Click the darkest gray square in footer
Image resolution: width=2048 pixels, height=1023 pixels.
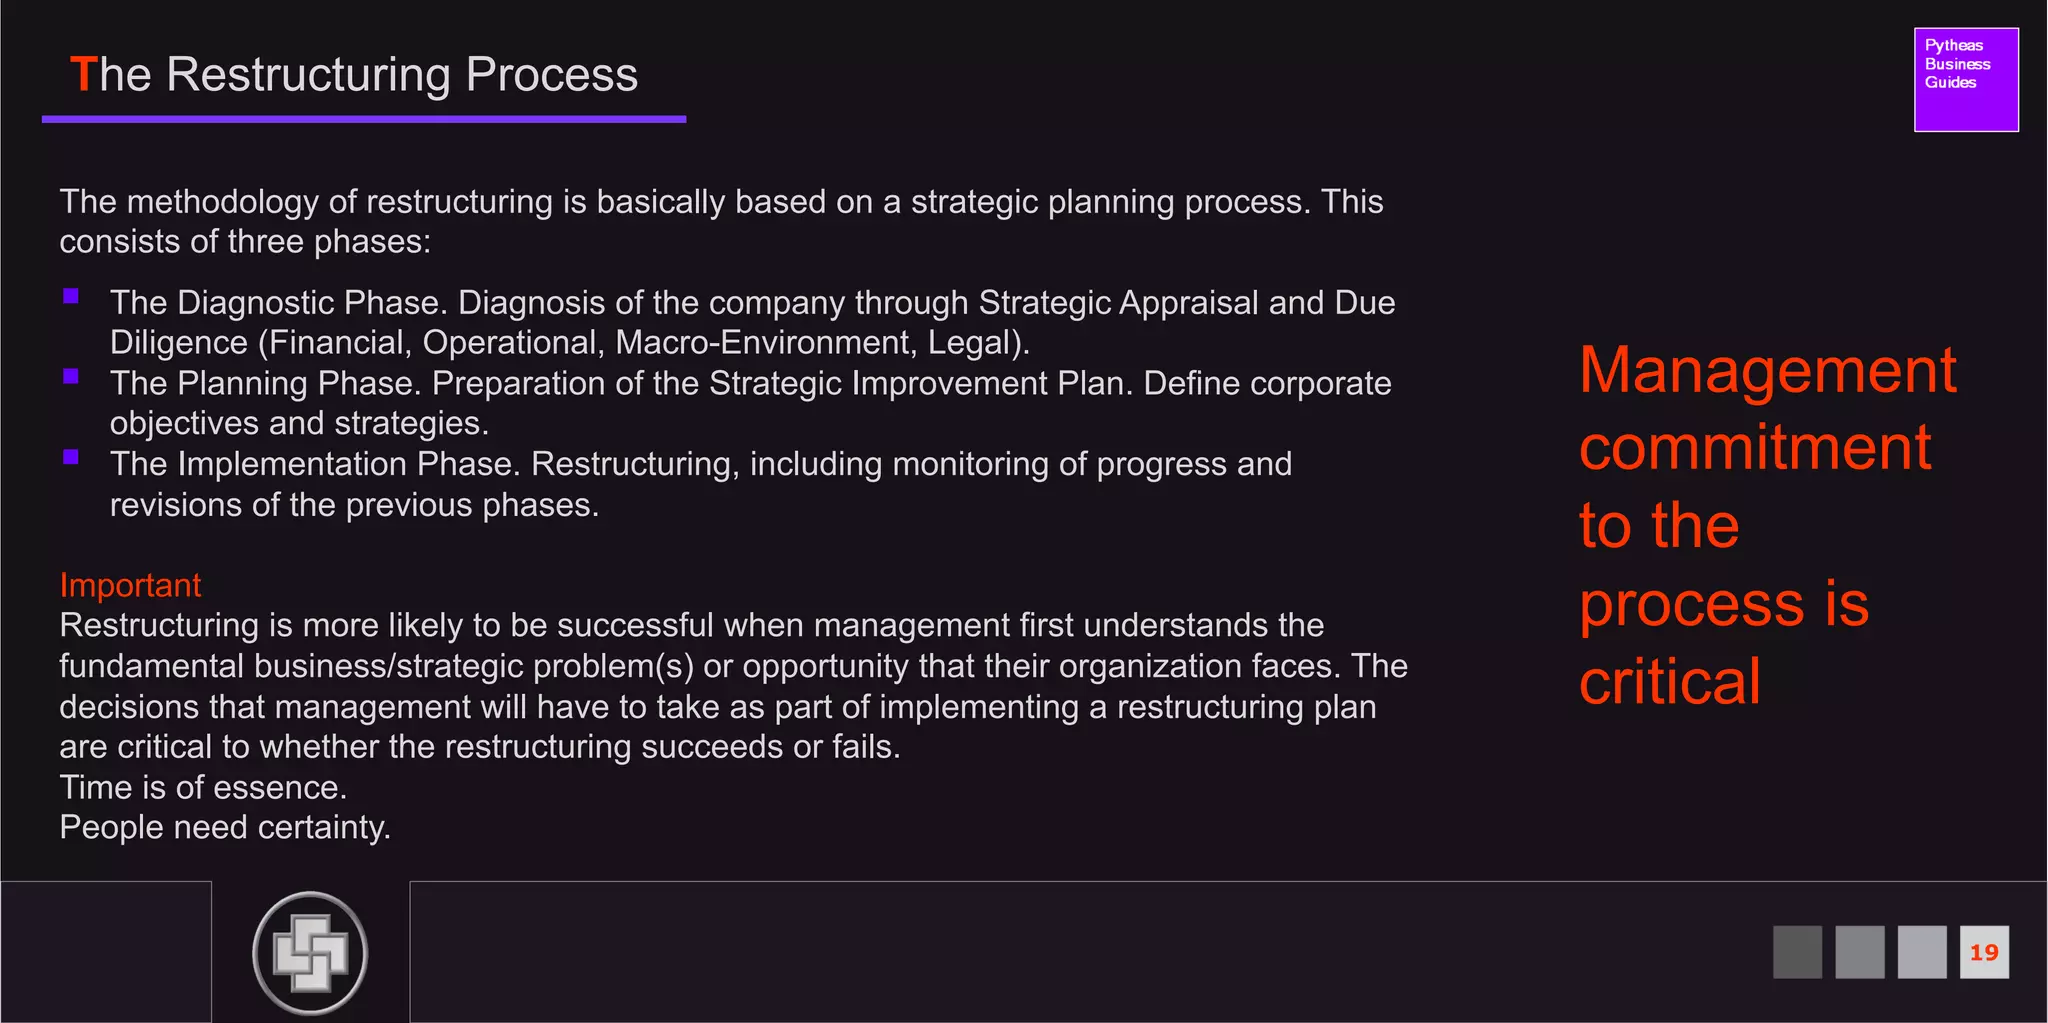pos(1797,951)
